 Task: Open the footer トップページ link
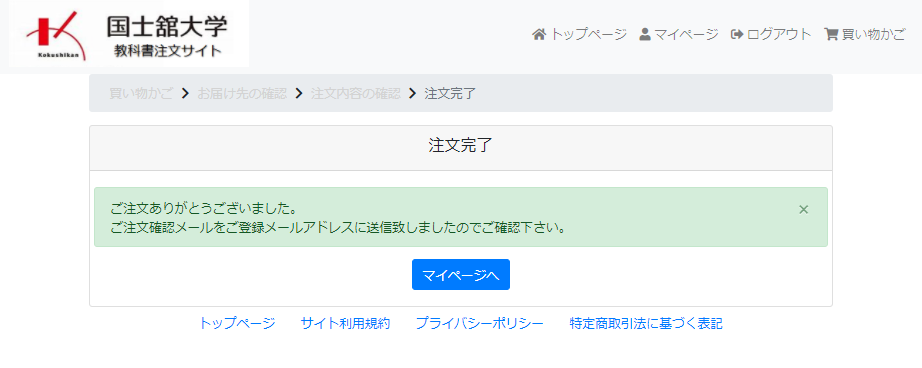point(237,323)
